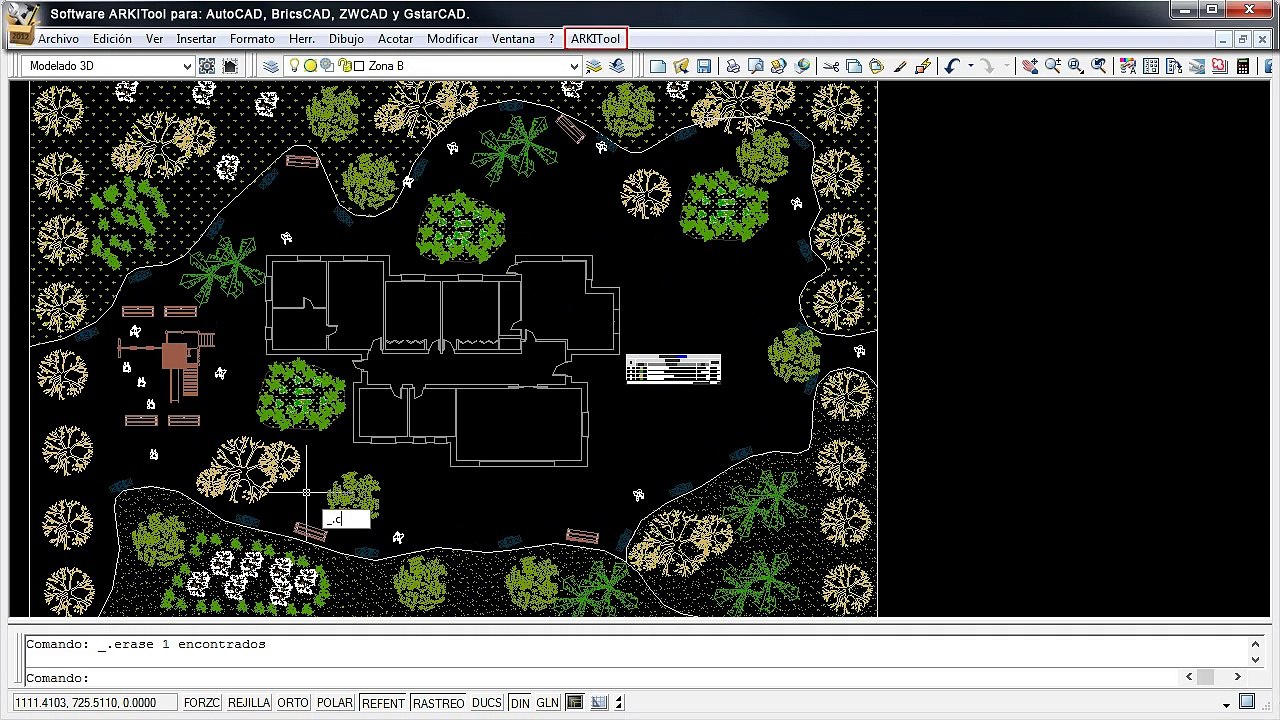Click the Open file folder icon
Image resolution: width=1280 pixels, height=720 pixels.
[x=681, y=66]
